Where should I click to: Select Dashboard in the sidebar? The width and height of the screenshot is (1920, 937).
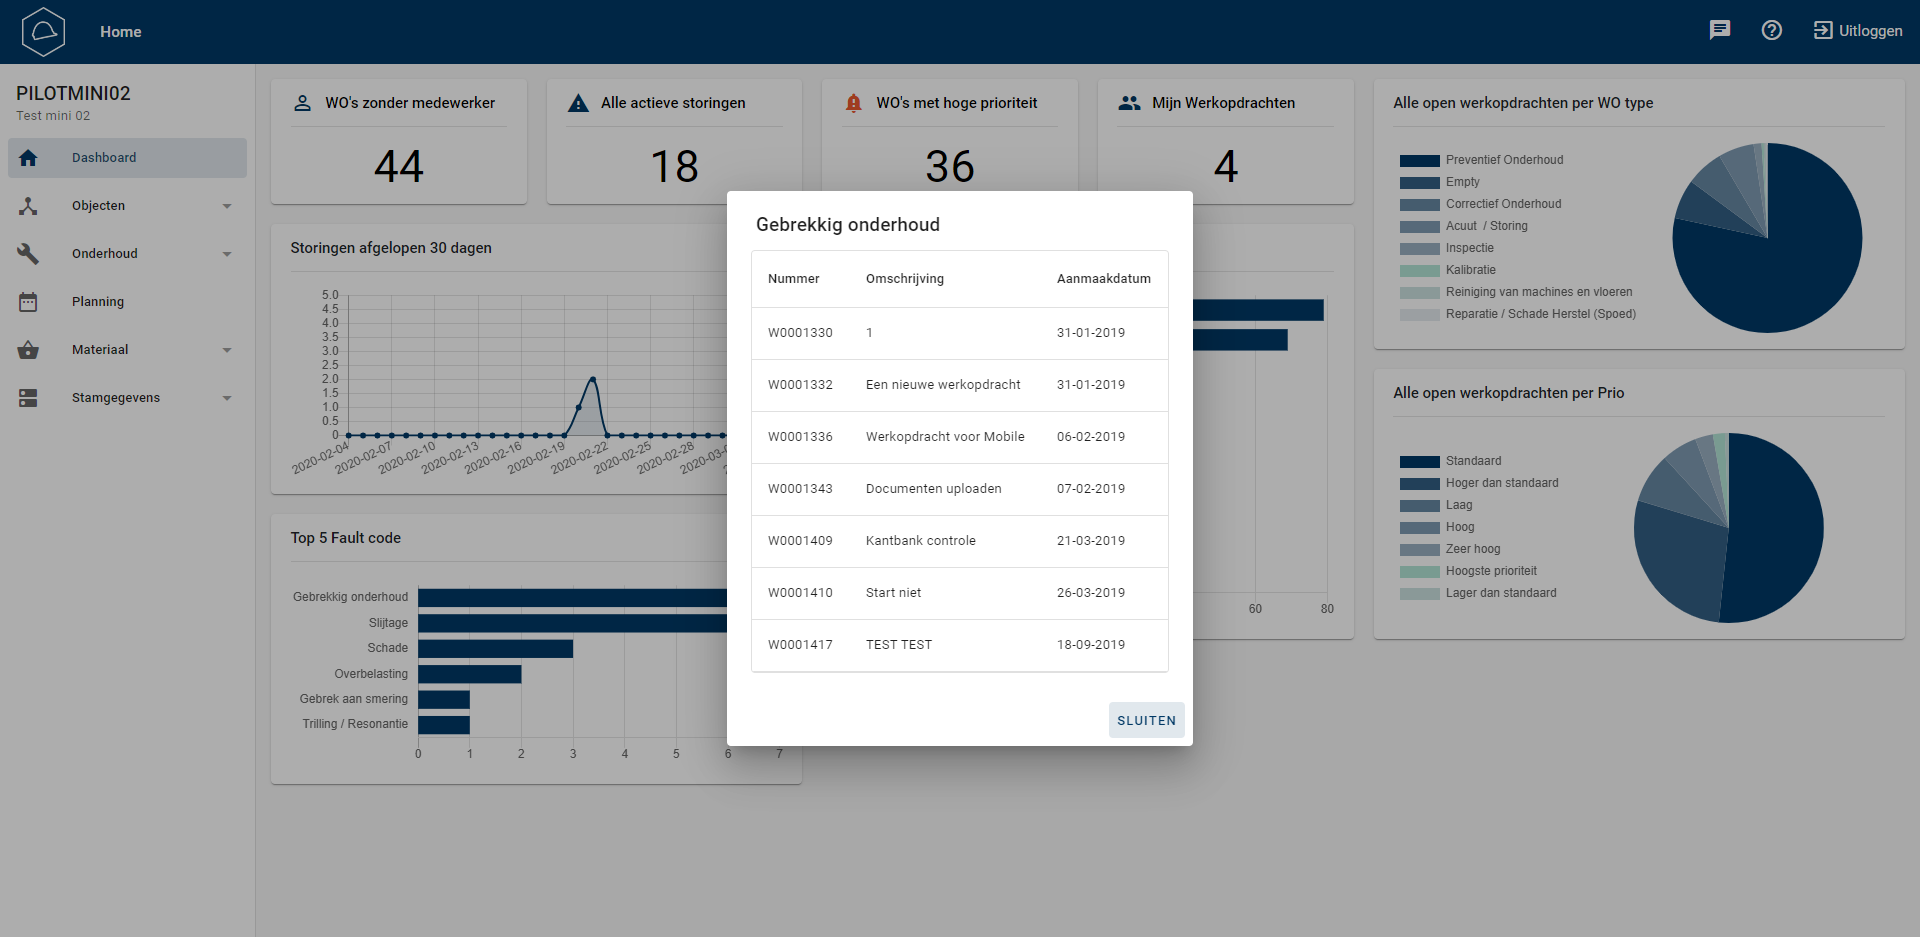pos(104,158)
